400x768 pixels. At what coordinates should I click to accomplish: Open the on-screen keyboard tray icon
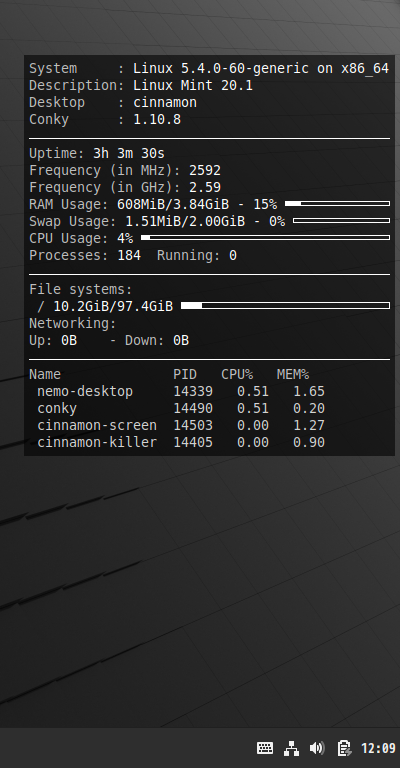tap(265, 748)
